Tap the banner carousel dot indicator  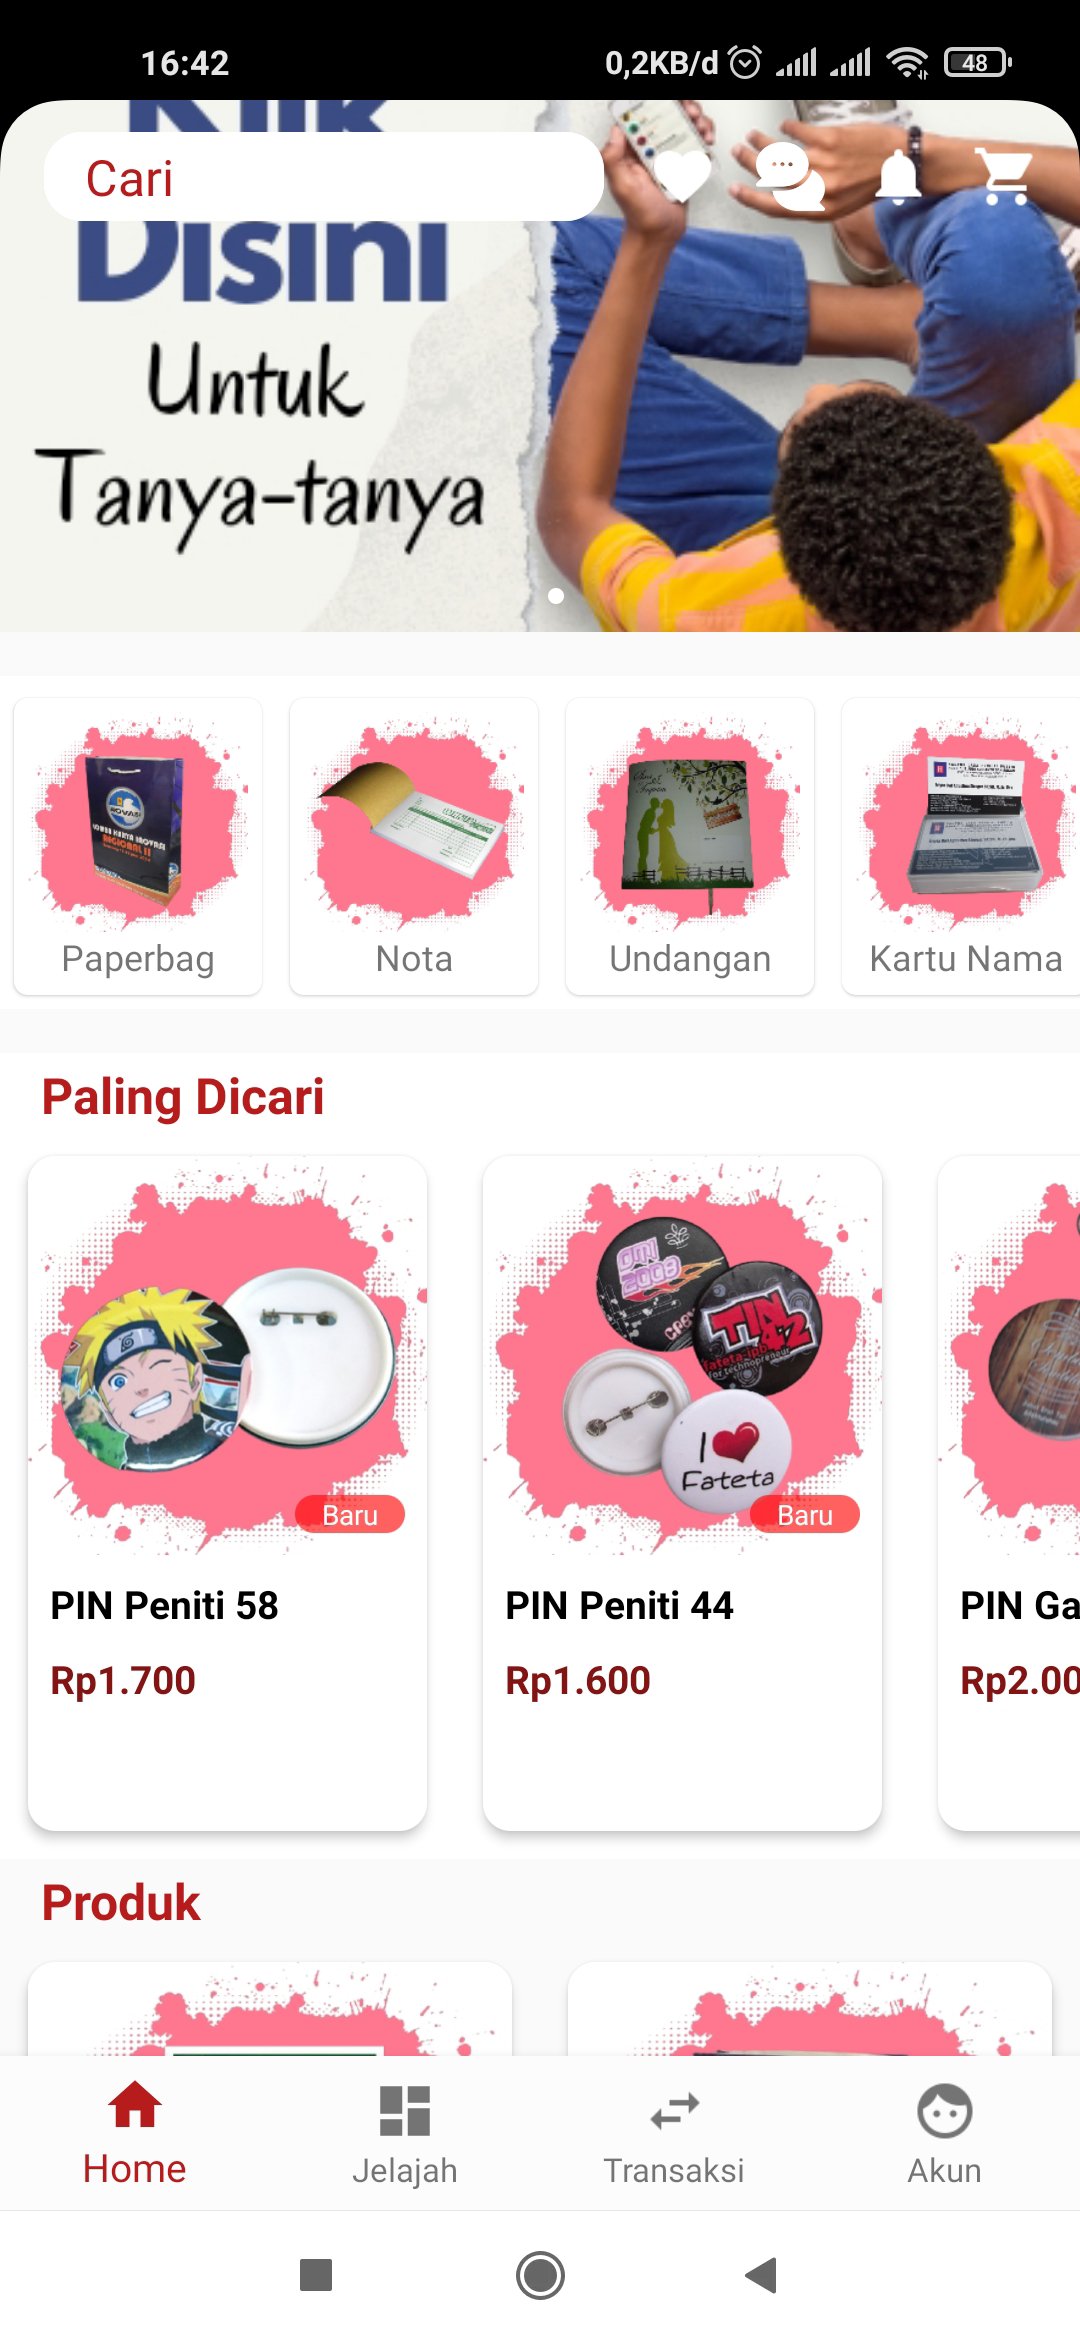[556, 596]
